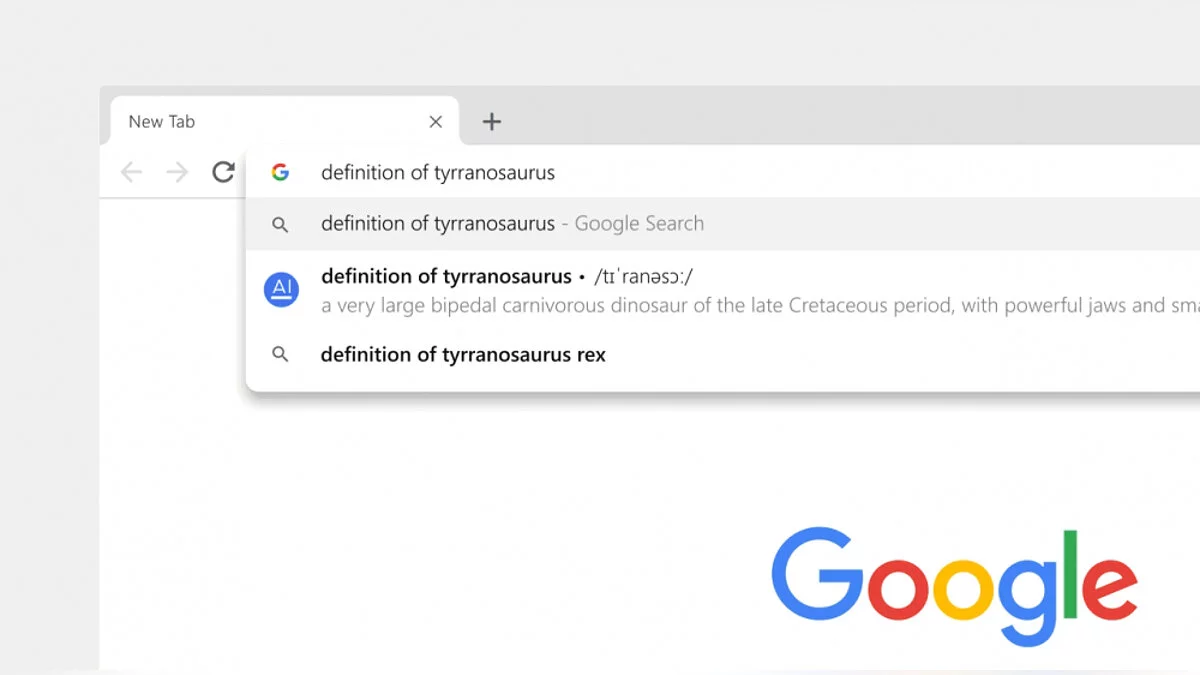Screen dimensions: 1200x675
Task: Open a new tab with plus button
Action: [491, 122]
